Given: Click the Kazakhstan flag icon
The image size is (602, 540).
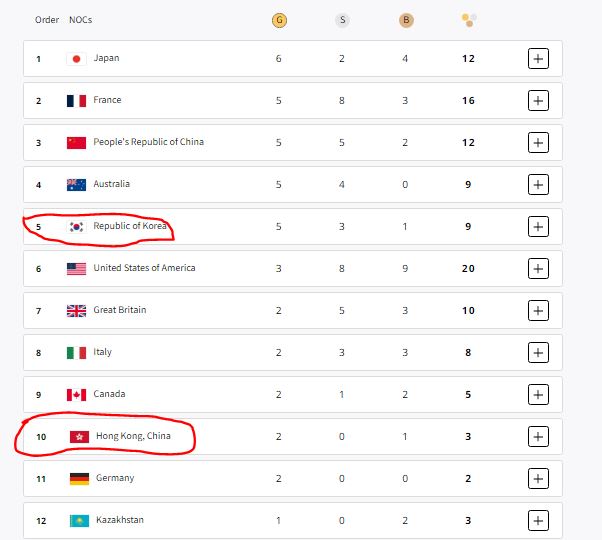Looking at the screenshot, I should coord(77,521).
